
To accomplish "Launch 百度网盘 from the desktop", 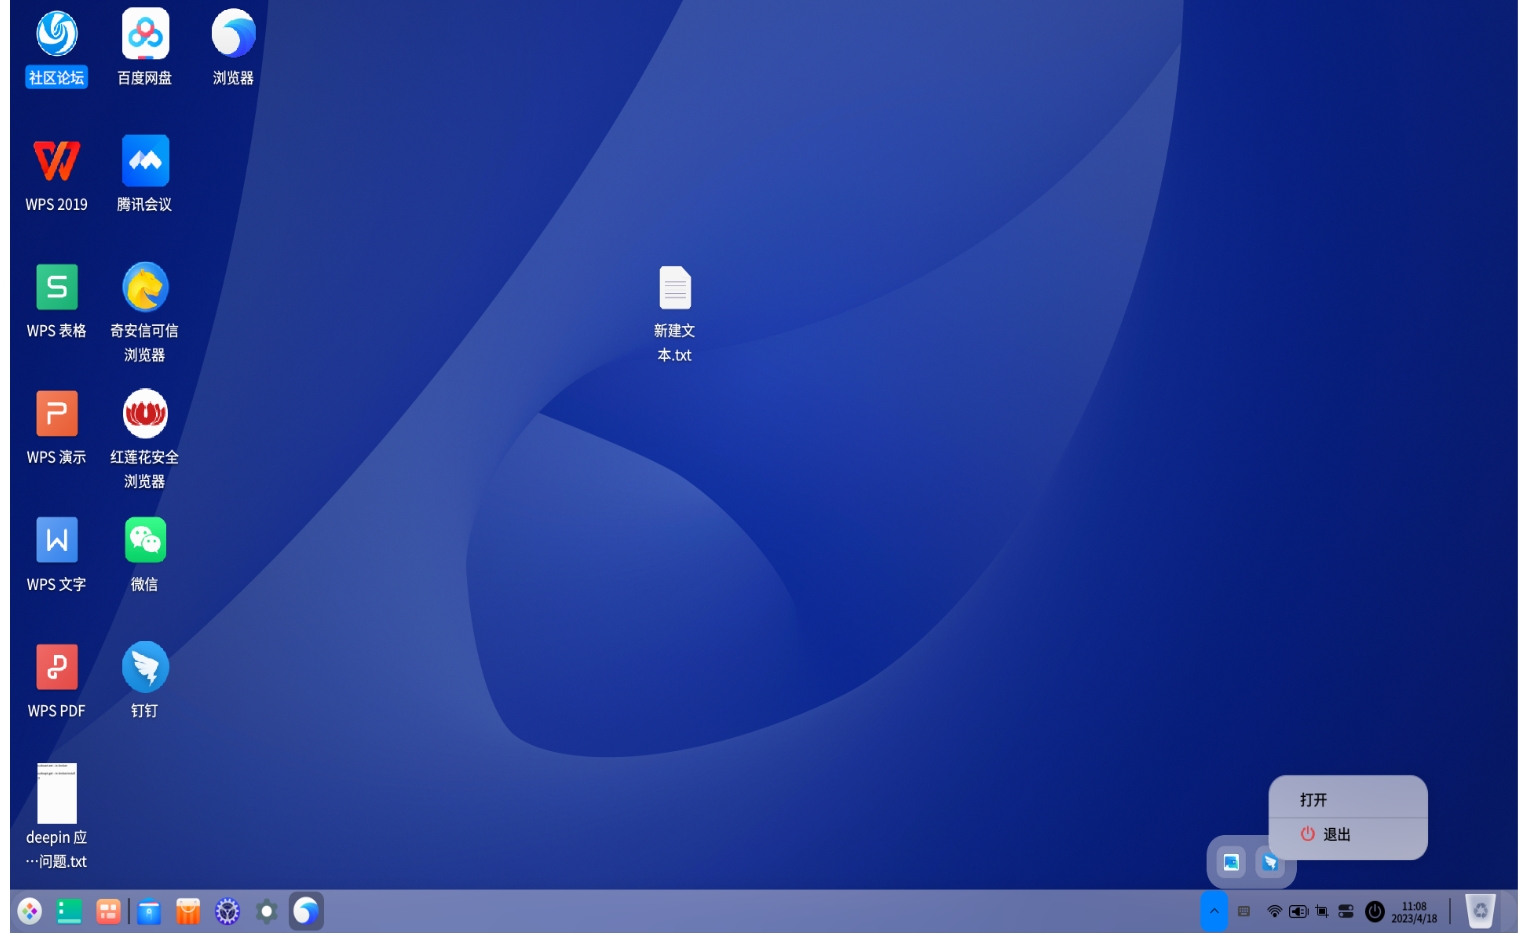I will pyautogui.click(x=145, y=47).
